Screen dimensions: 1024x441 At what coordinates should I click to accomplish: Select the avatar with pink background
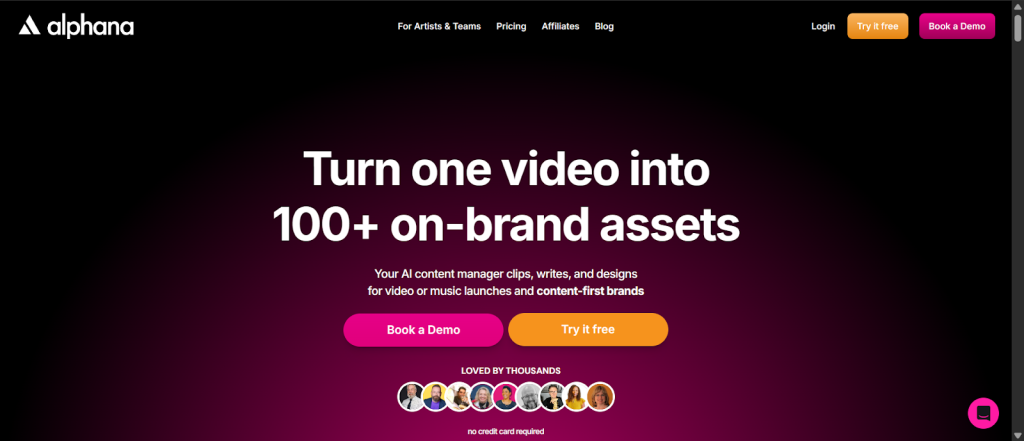505,397
